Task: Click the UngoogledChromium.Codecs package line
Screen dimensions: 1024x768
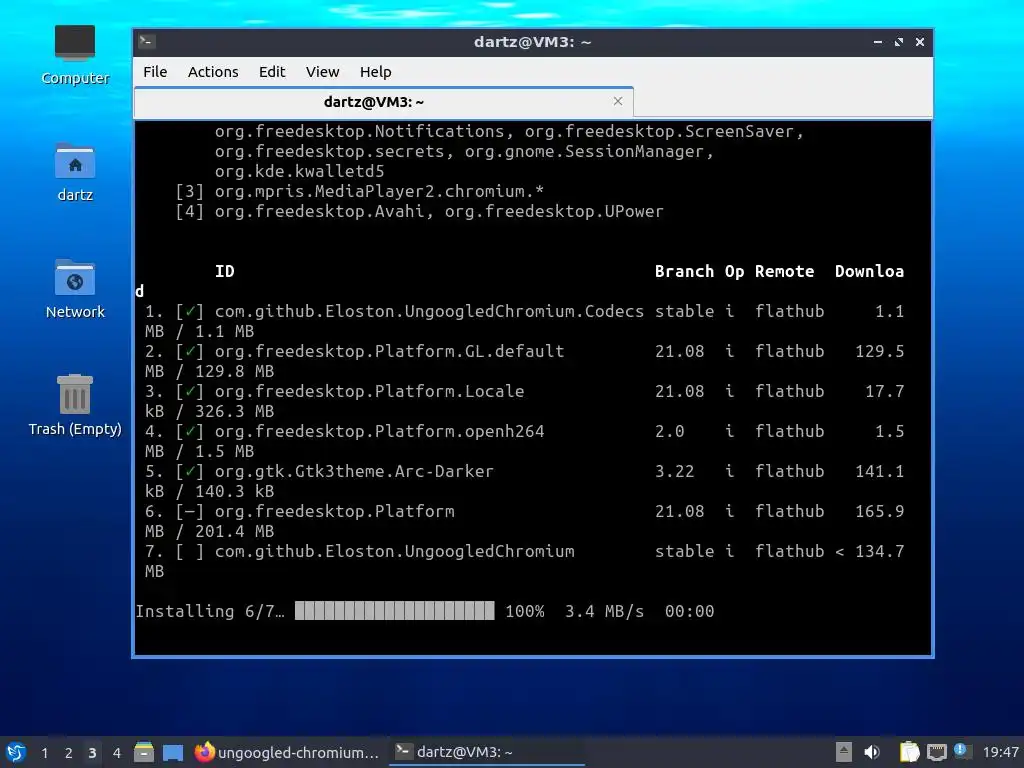Action: tap(429, 312)
